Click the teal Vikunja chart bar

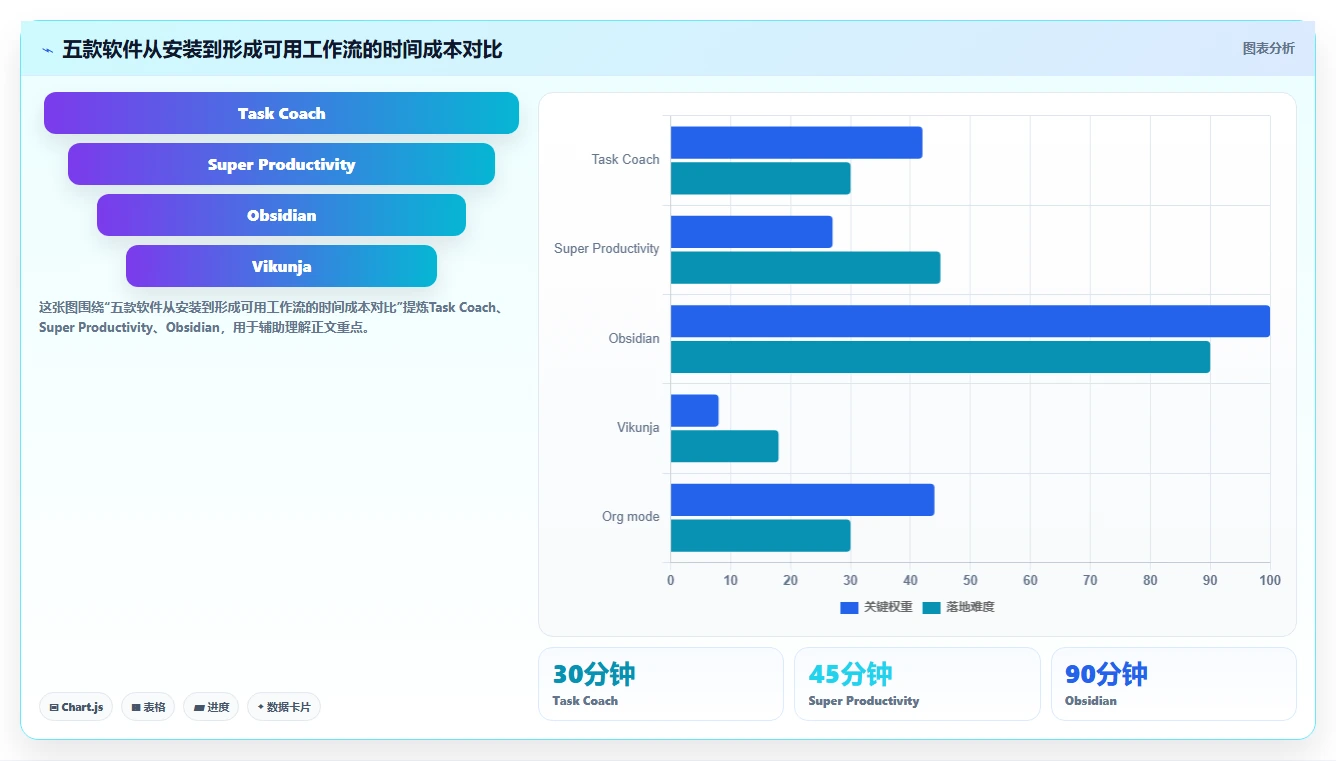[724, 446]
